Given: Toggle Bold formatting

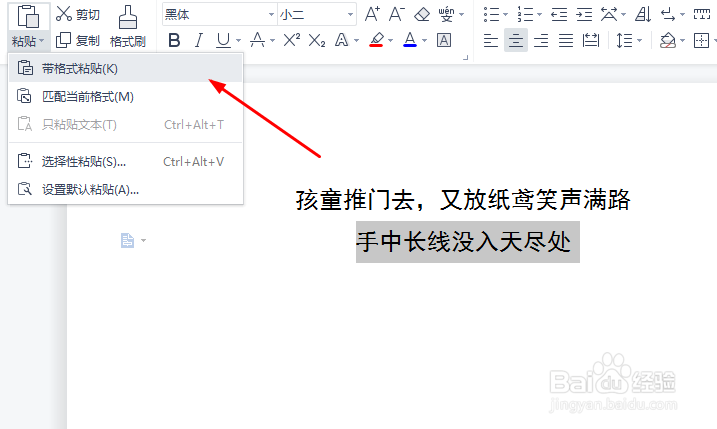Looking at the screenshot, I should pos(174,41).
